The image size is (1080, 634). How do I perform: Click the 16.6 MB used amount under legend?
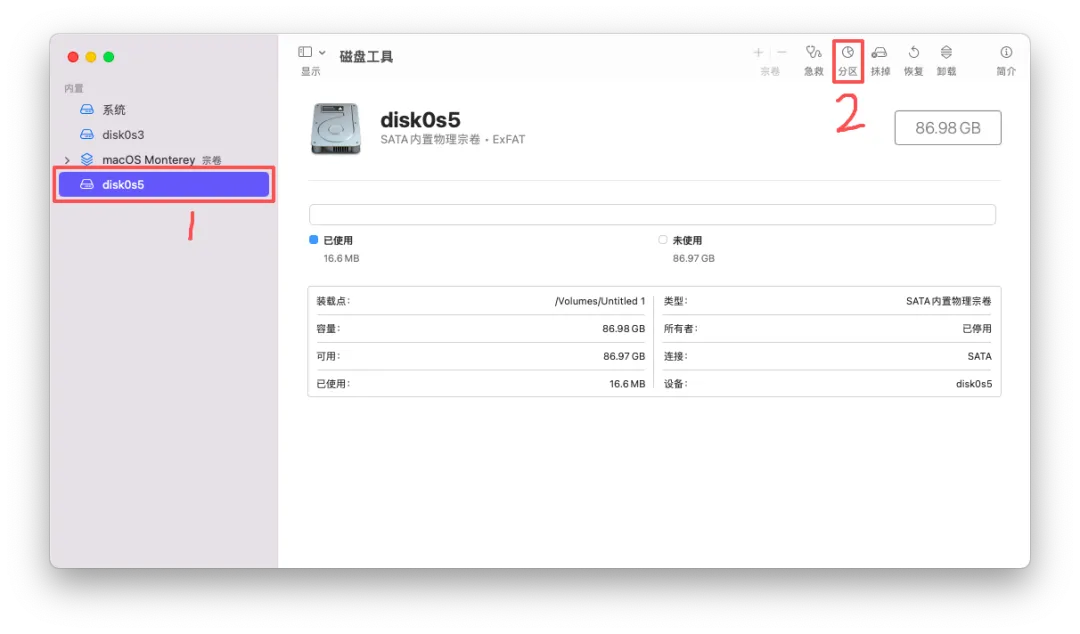point(342,258)
